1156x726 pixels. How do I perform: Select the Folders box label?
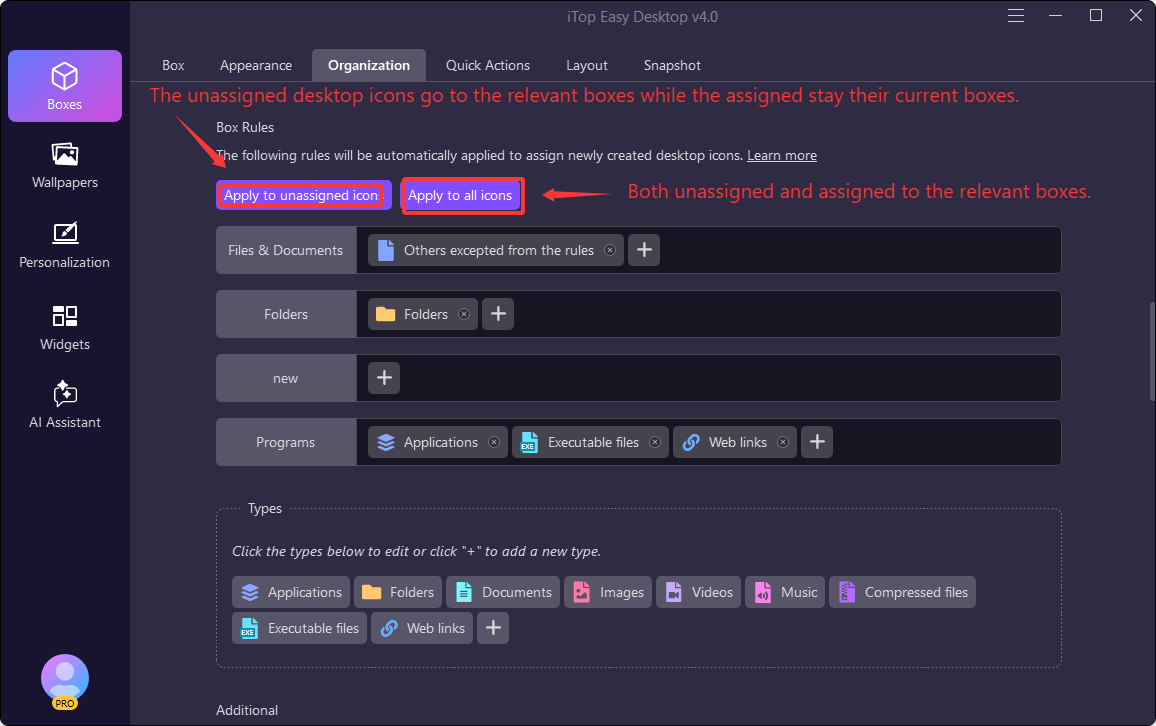(x=286, y=314)
